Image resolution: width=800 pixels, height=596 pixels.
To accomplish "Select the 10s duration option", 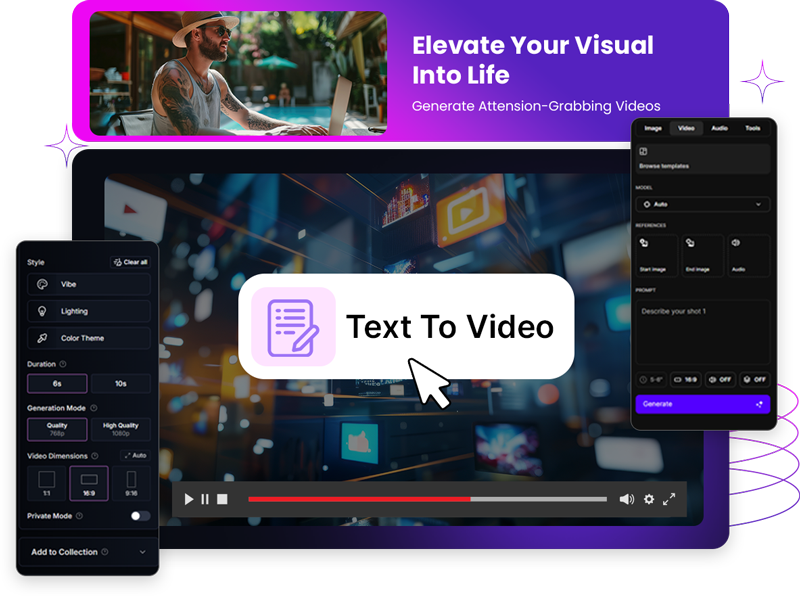I will tap(121, 384).
